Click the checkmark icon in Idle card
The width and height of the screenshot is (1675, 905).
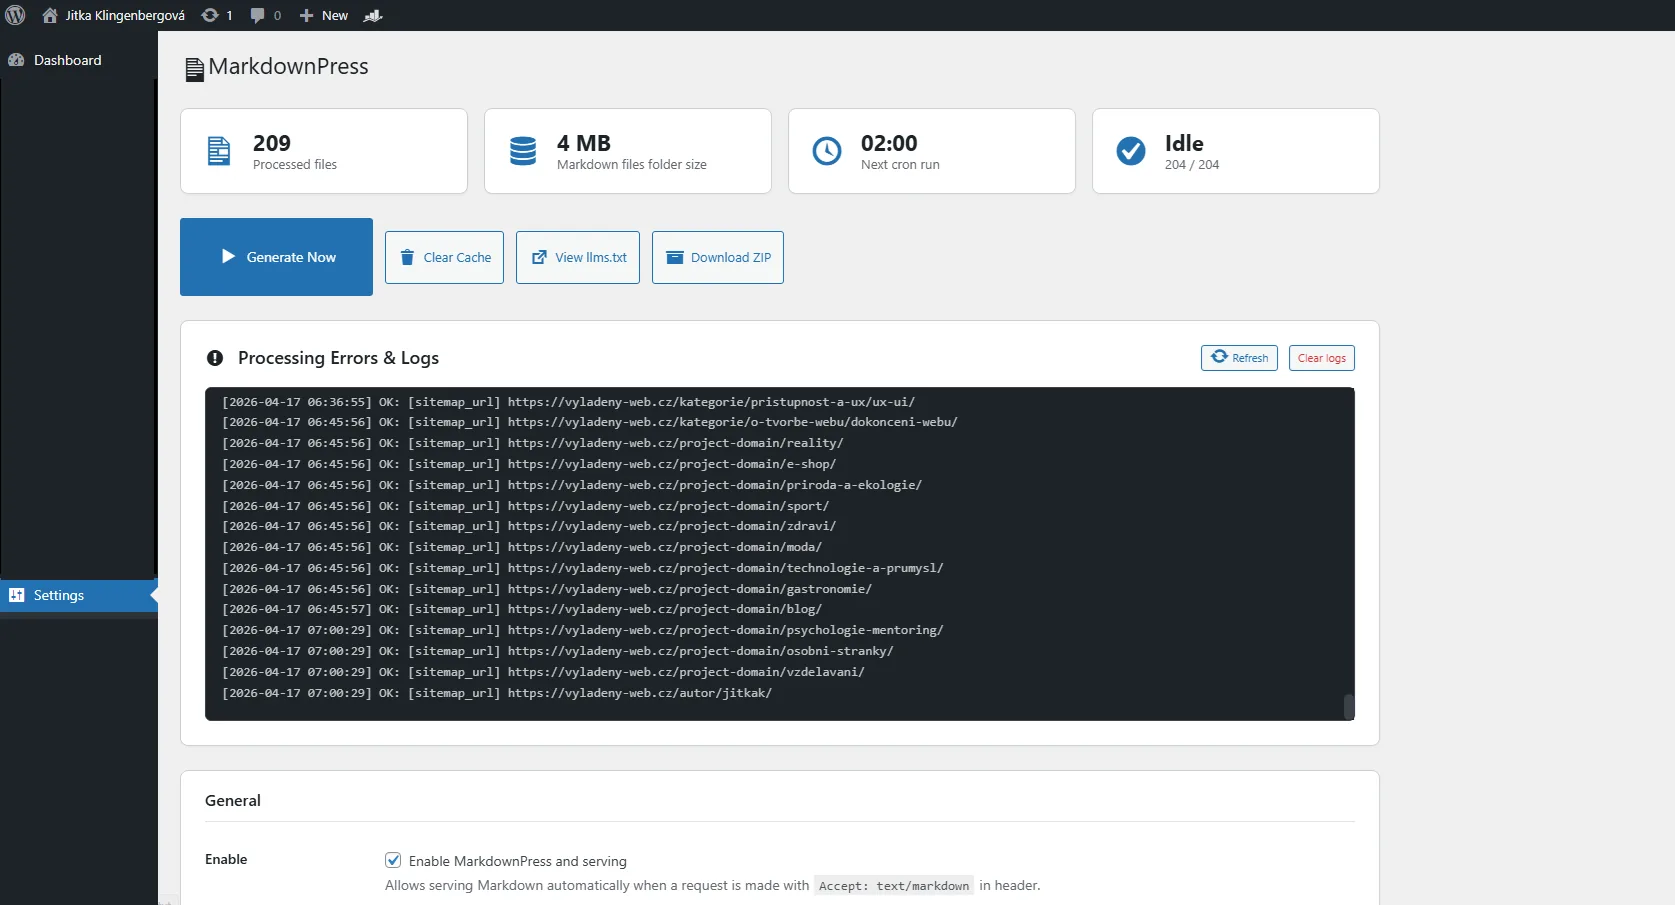pyautogui.click(x=1131, y=151)
